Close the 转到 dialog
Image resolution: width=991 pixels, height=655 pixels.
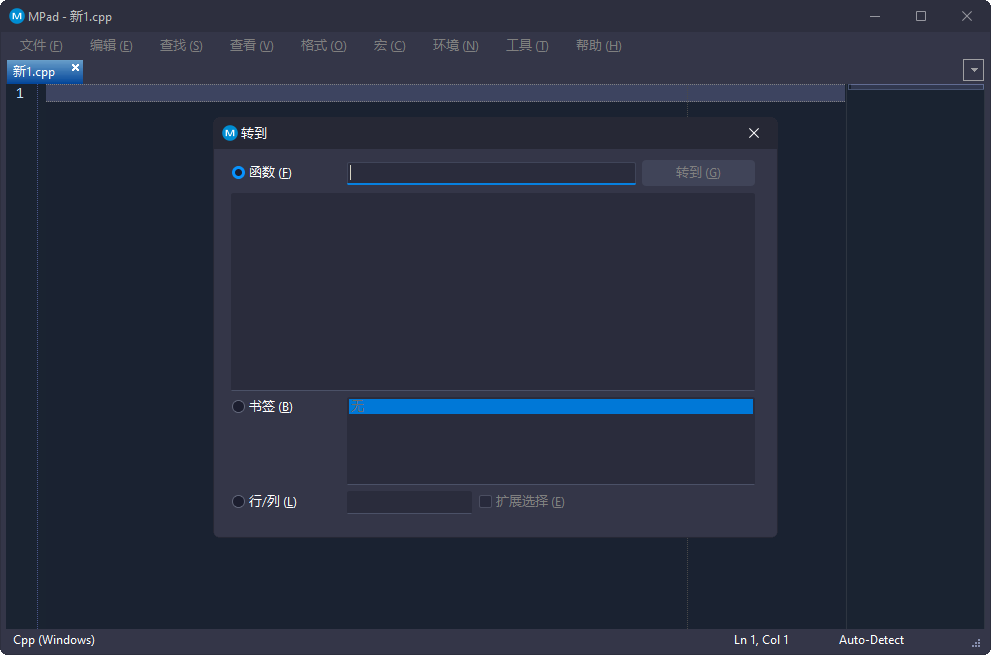click(x=753, y=132)
